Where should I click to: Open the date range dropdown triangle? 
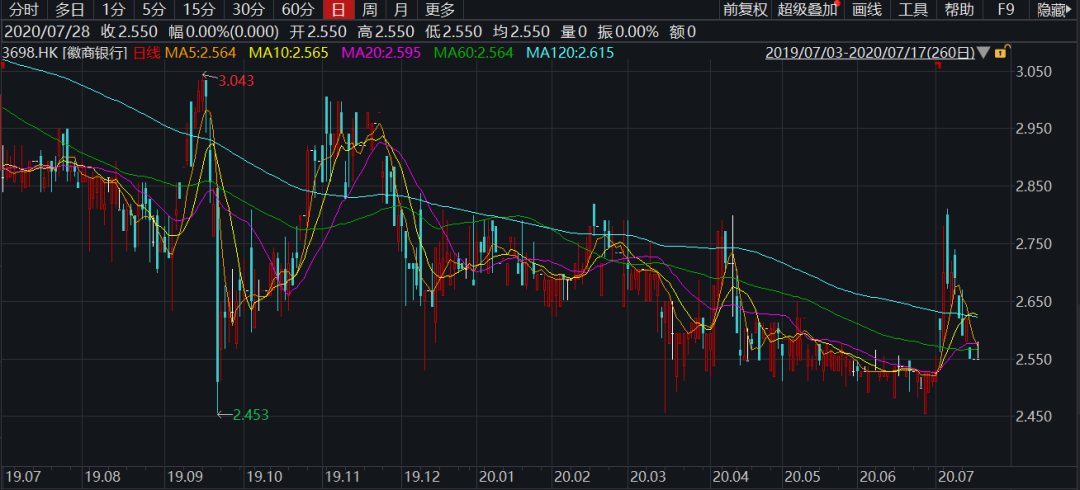(985, 52)
